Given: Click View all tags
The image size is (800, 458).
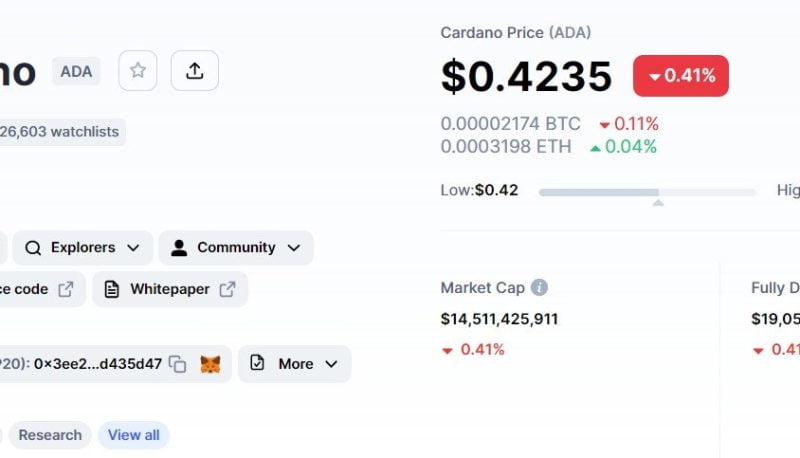Looking at the screenshot, I should tap(134, 435).
